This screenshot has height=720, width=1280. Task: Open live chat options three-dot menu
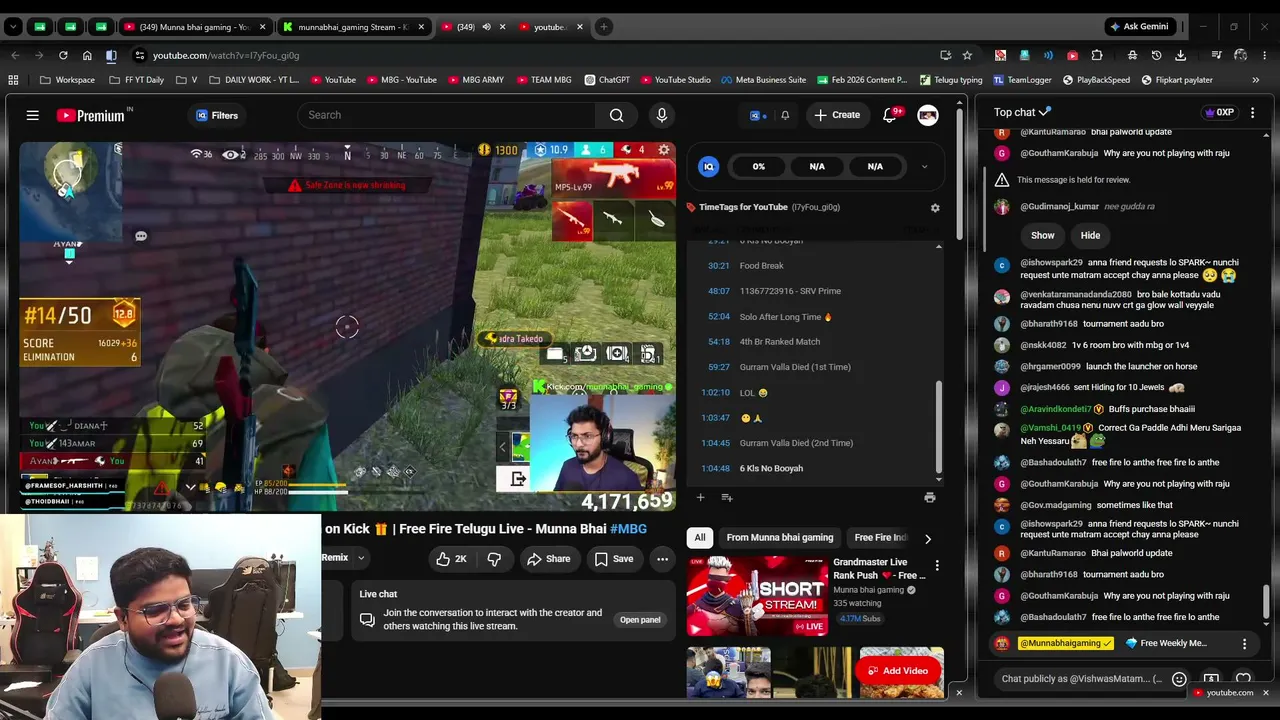(x=1252, y=113)
